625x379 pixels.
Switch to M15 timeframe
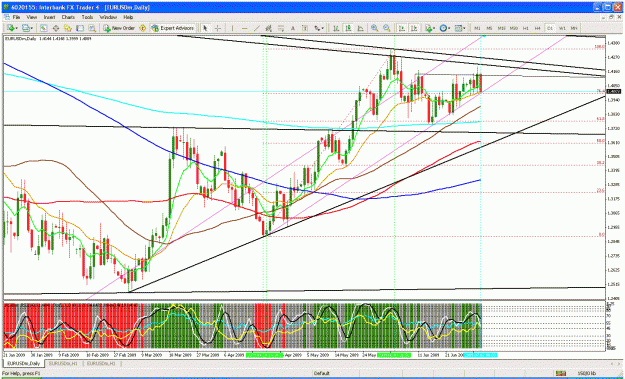click(x=501, y=28)
